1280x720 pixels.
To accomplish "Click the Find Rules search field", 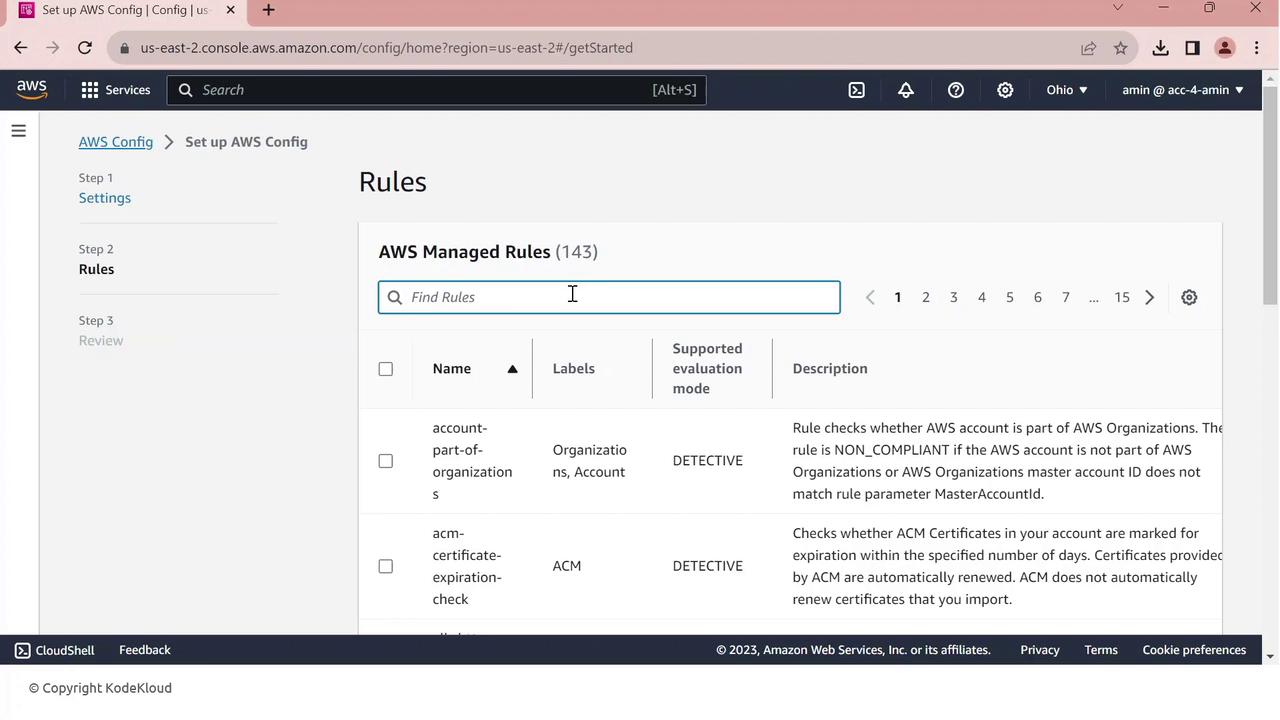I will point(609,297).
